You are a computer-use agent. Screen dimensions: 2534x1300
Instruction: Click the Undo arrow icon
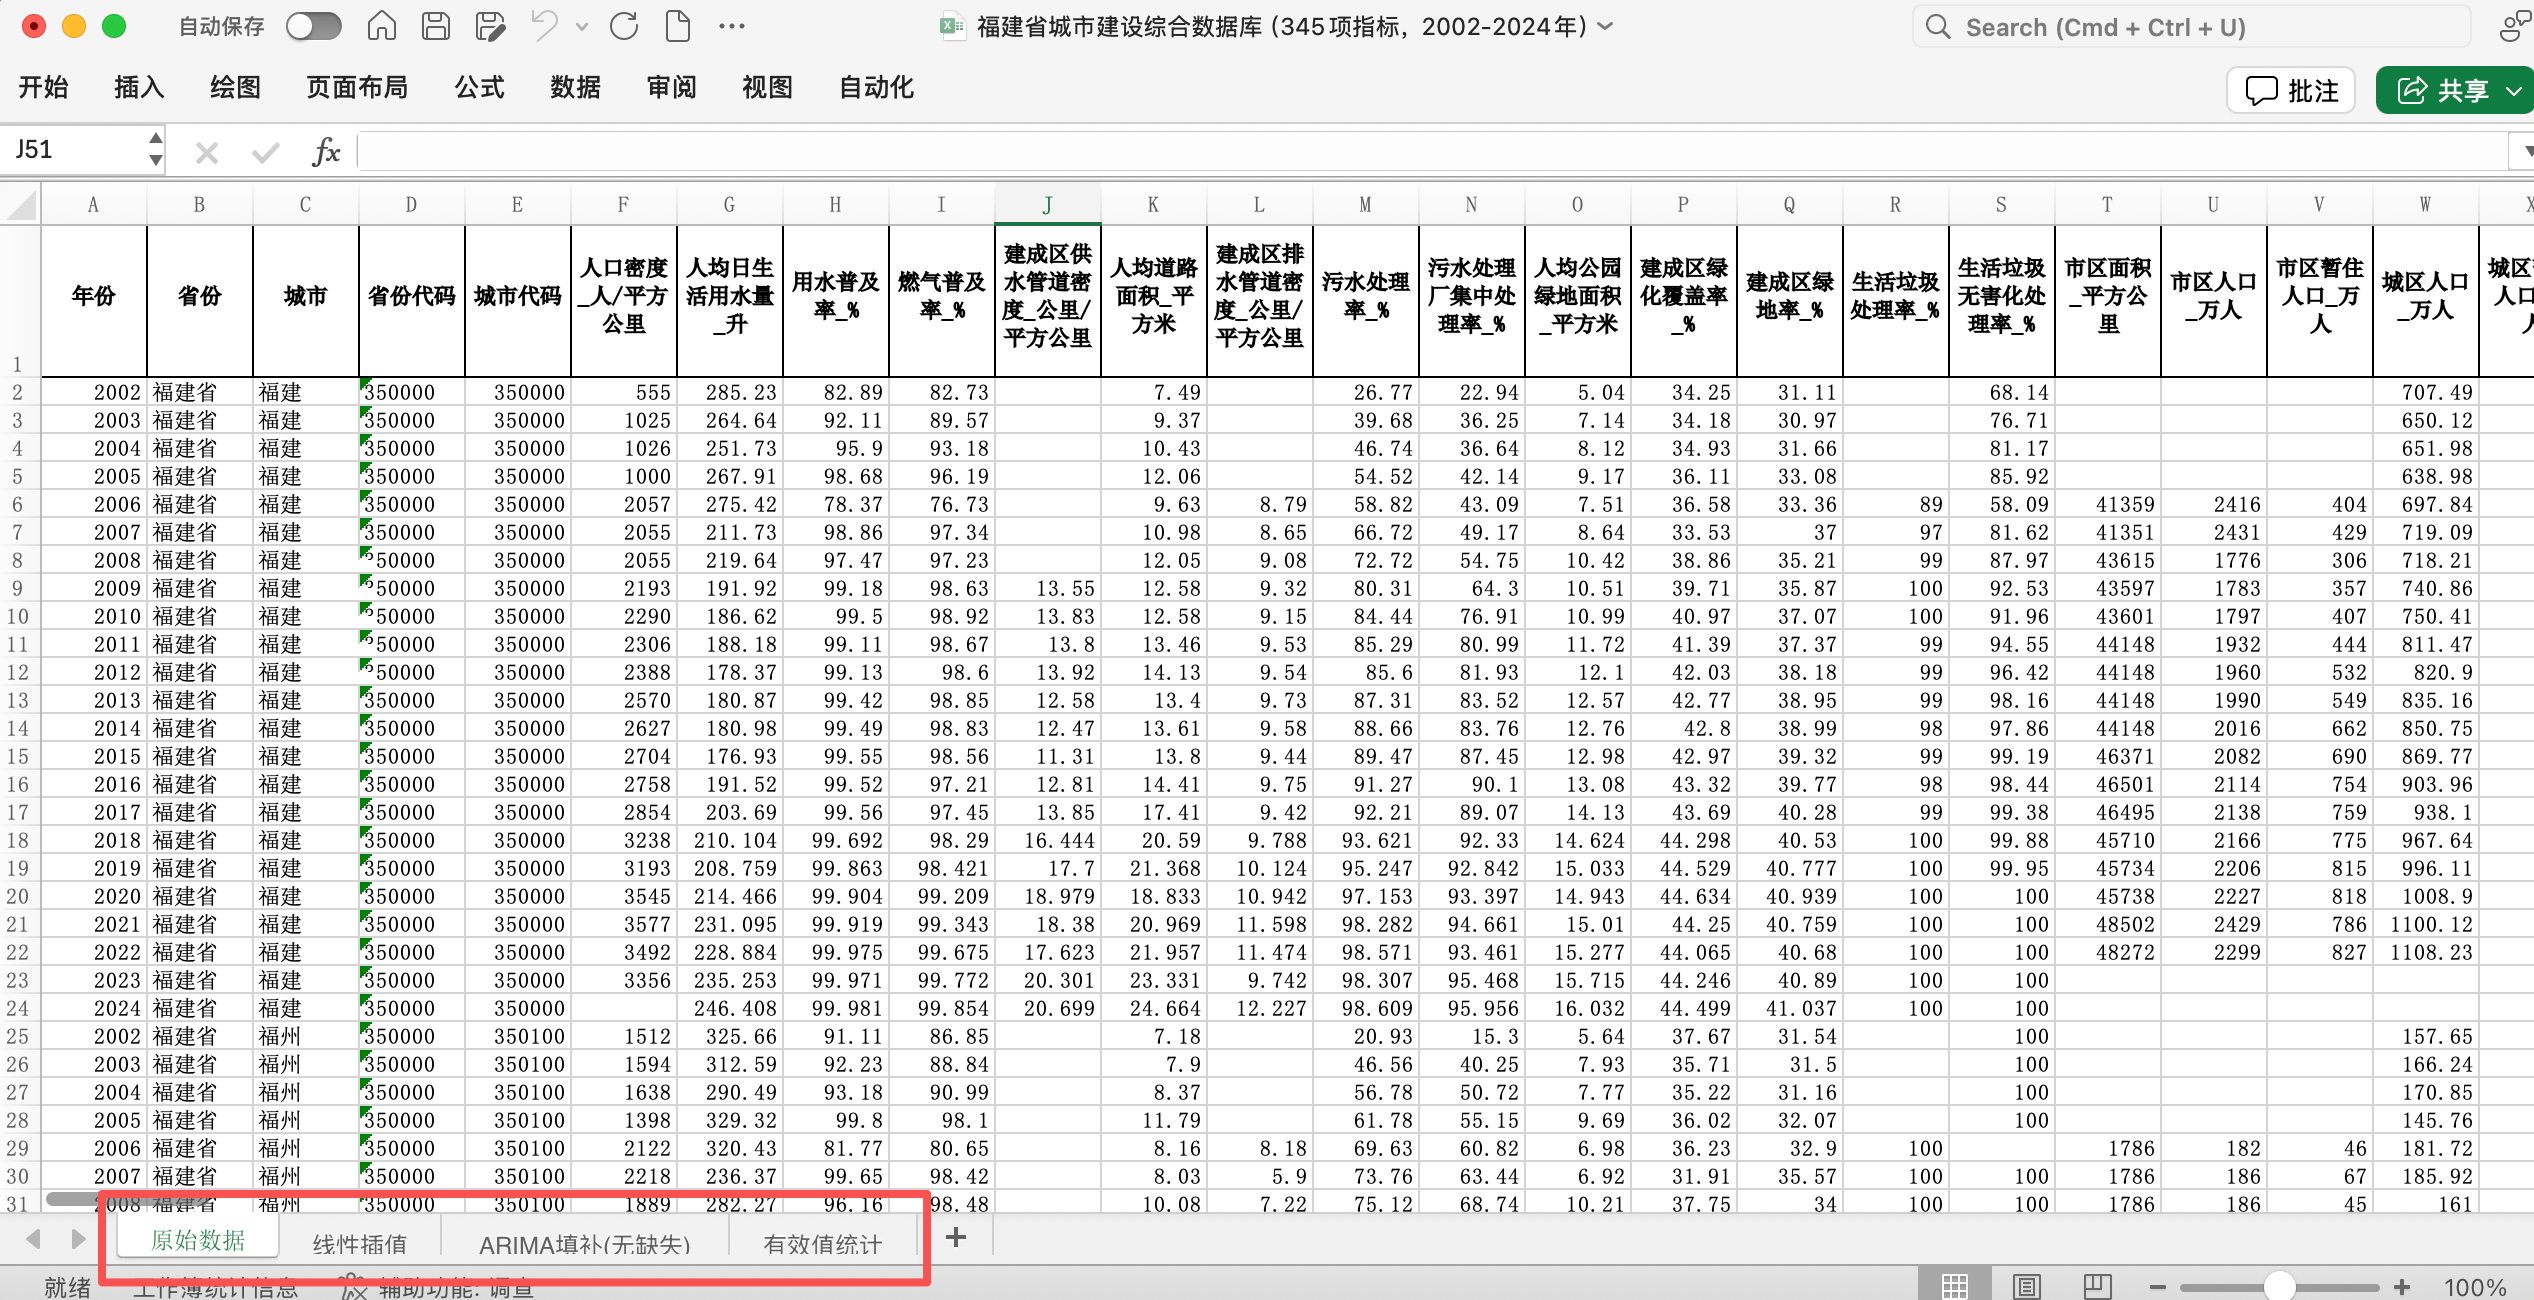click(x=545, y=26)
